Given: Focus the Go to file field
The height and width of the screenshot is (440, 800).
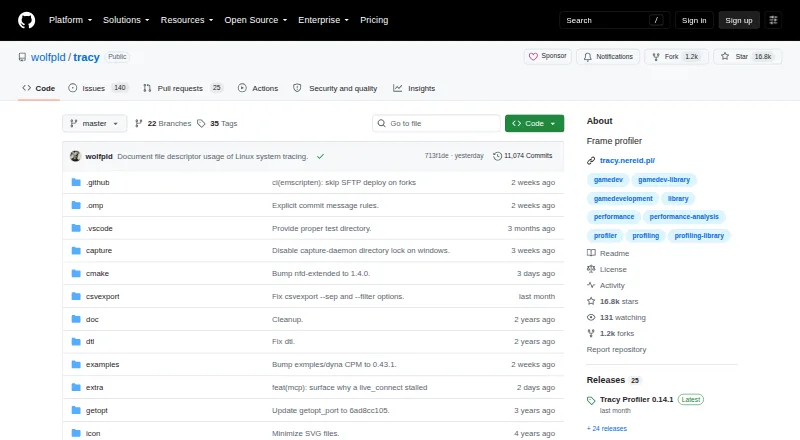Looking at the screenshot, I should pyautogui.click(x=436, y=124).
